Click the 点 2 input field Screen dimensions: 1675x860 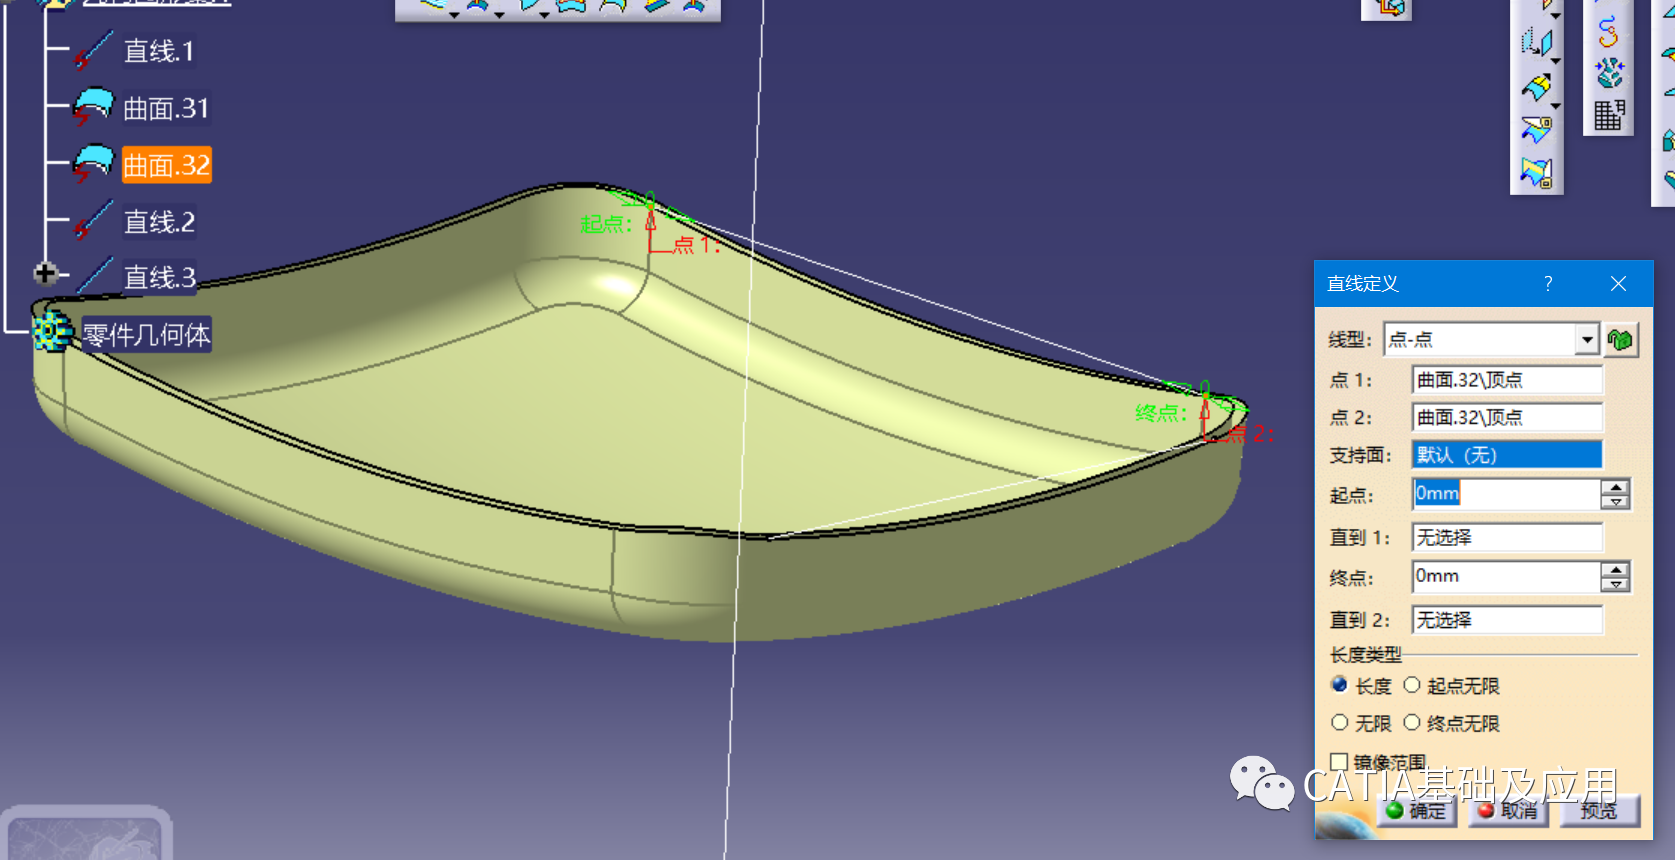pyautogui.click(x=1507, y=417)
